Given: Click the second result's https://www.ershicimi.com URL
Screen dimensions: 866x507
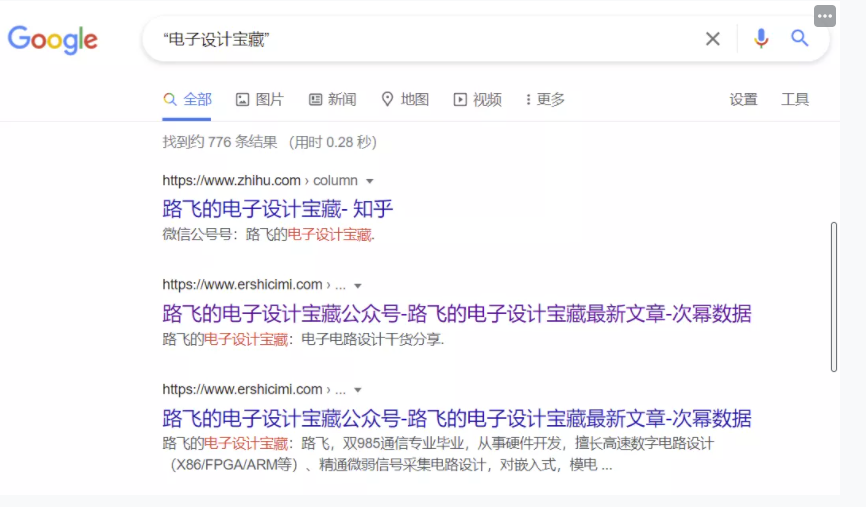Looking at the screenshot, I should [x=242, y=284].
